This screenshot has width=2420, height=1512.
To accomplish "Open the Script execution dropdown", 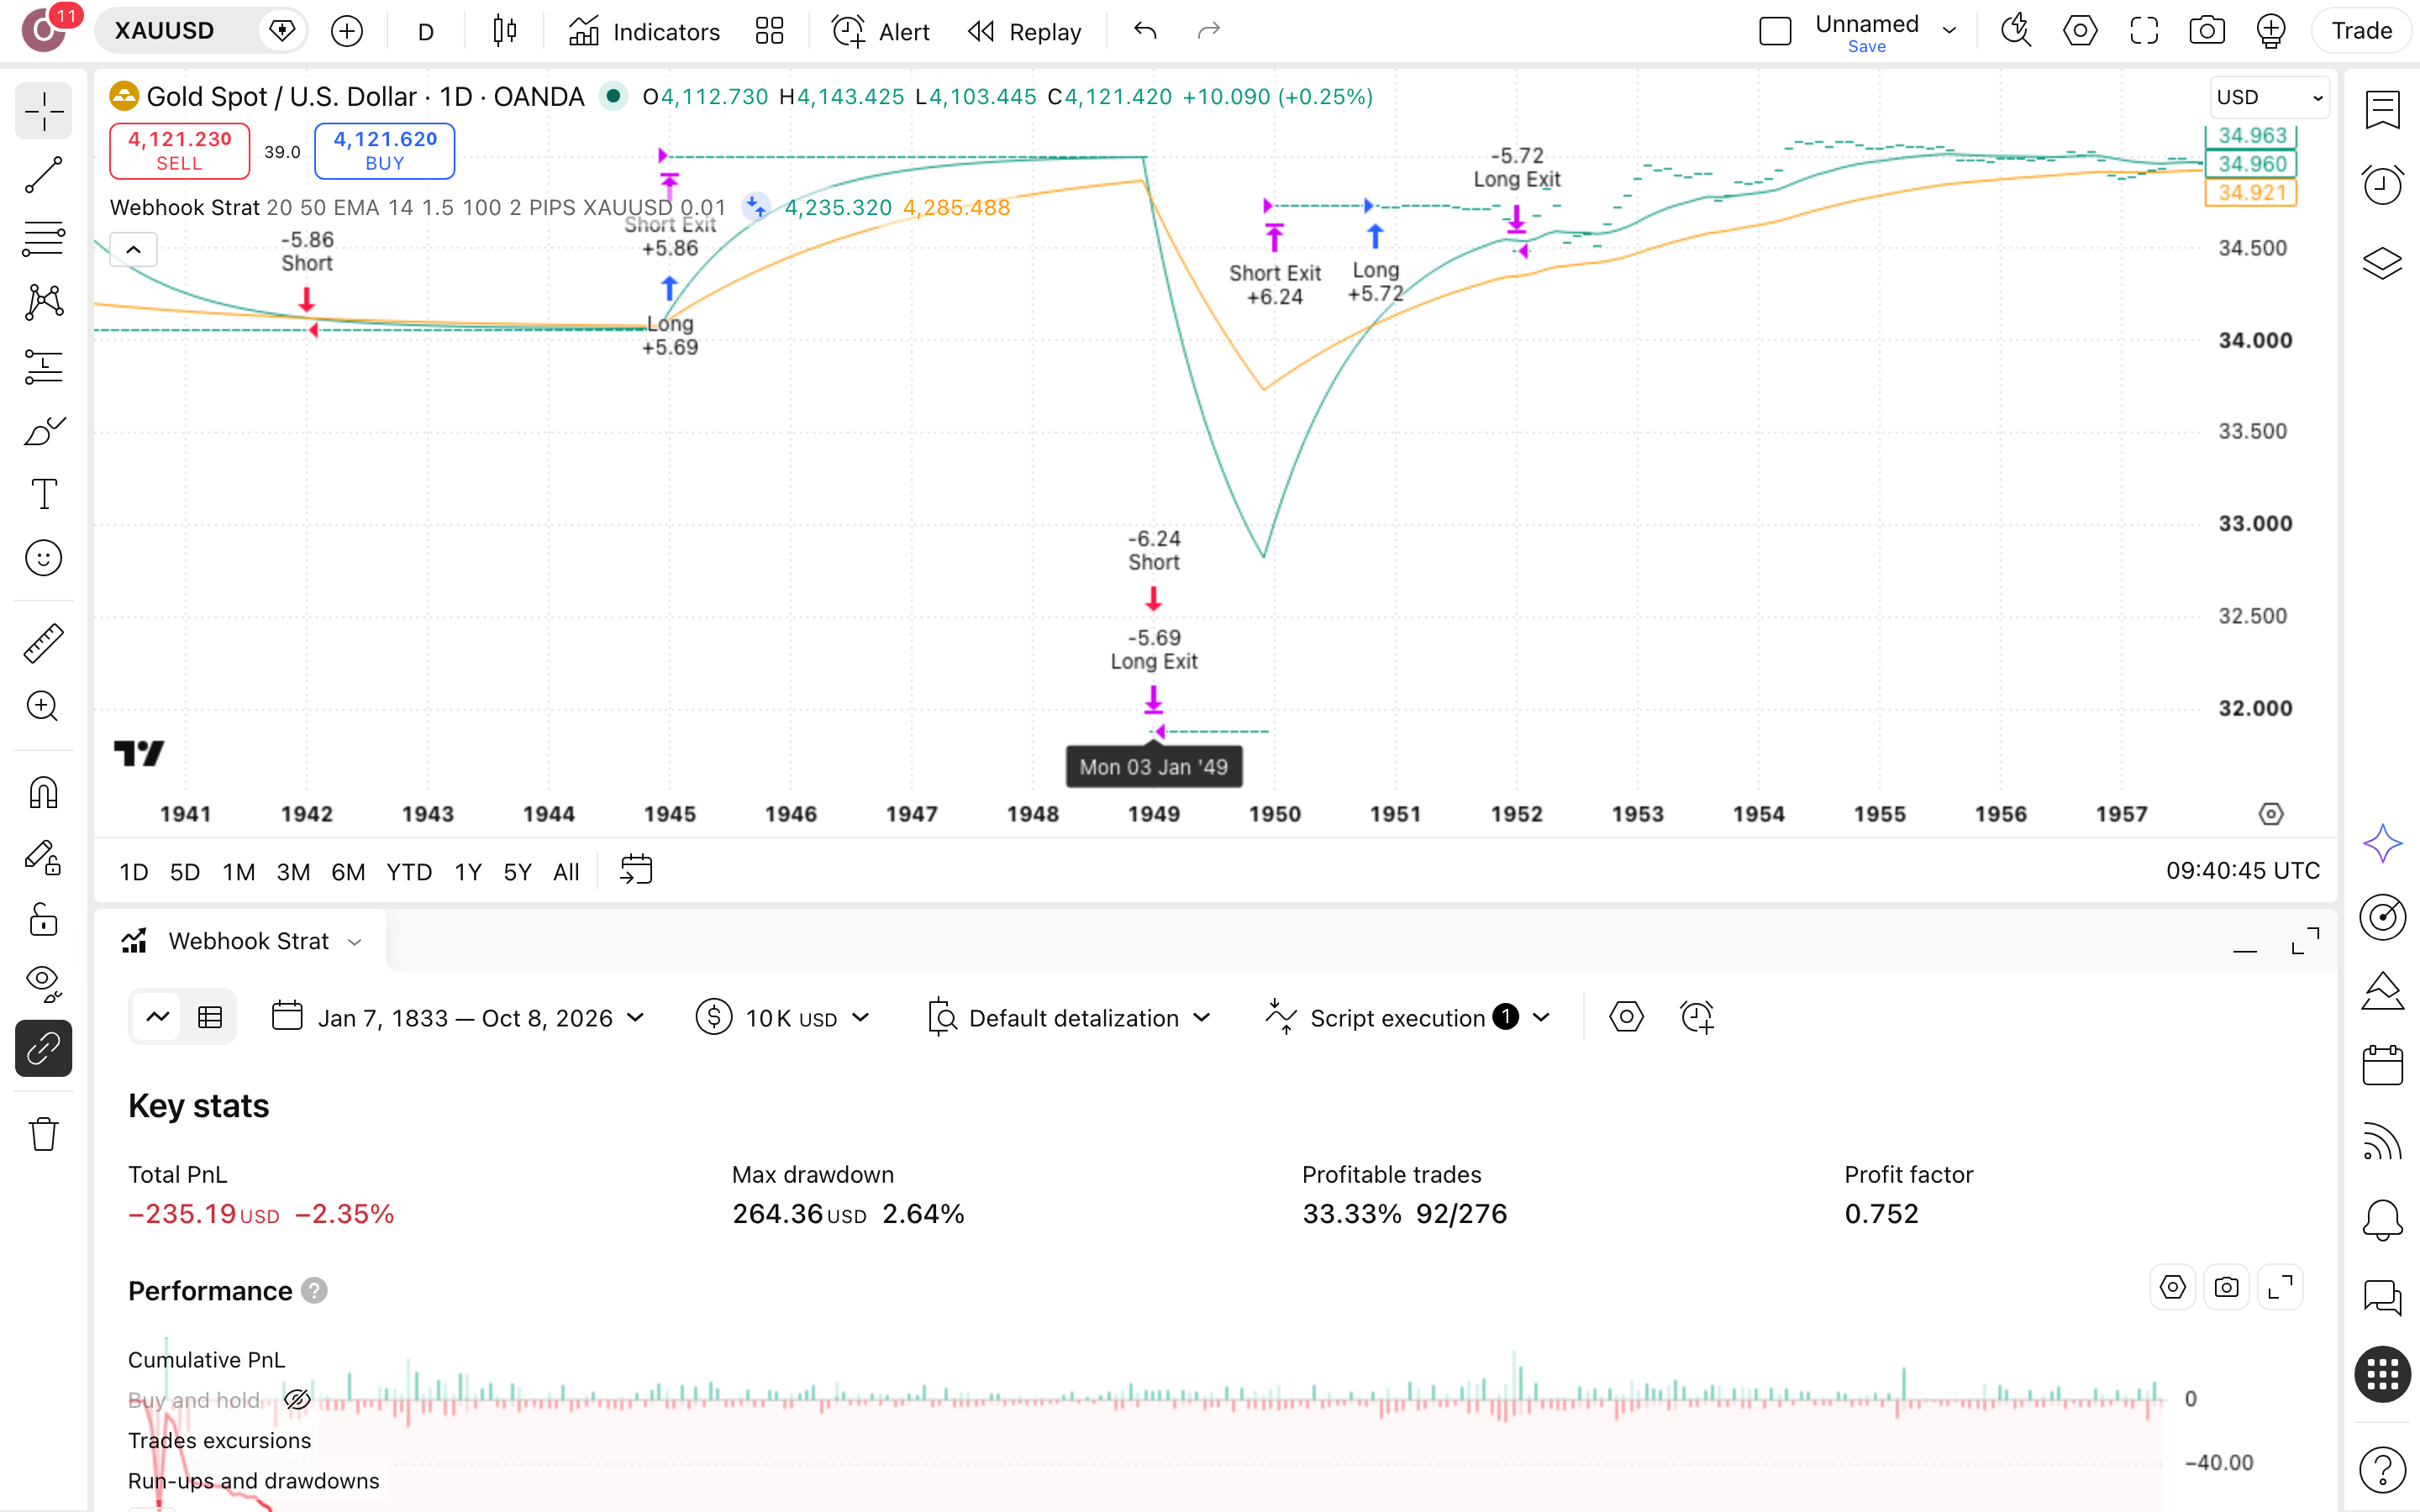I will (1408, 1018).
